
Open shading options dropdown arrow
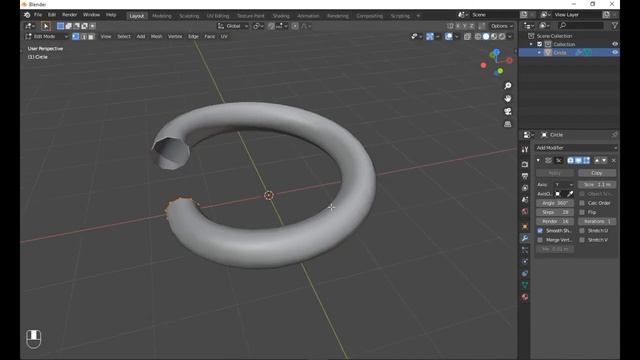[x=510, y=36]
